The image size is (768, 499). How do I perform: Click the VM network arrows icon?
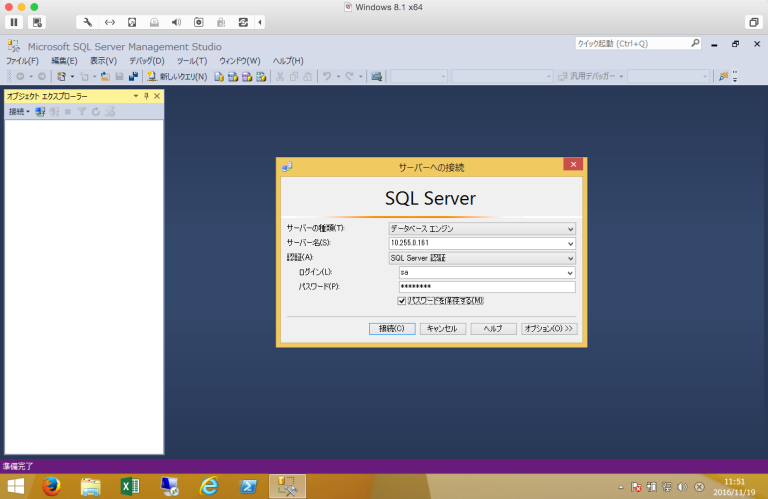[110, 22]
